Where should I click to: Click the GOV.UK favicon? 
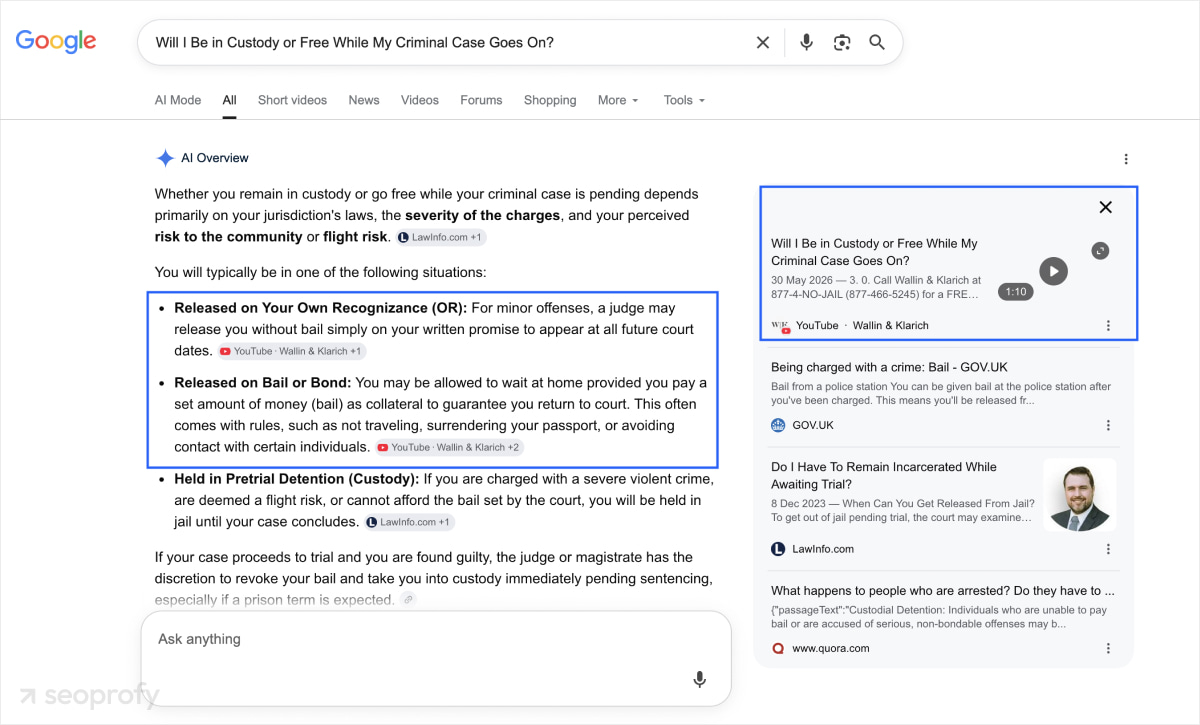(778, 425)
